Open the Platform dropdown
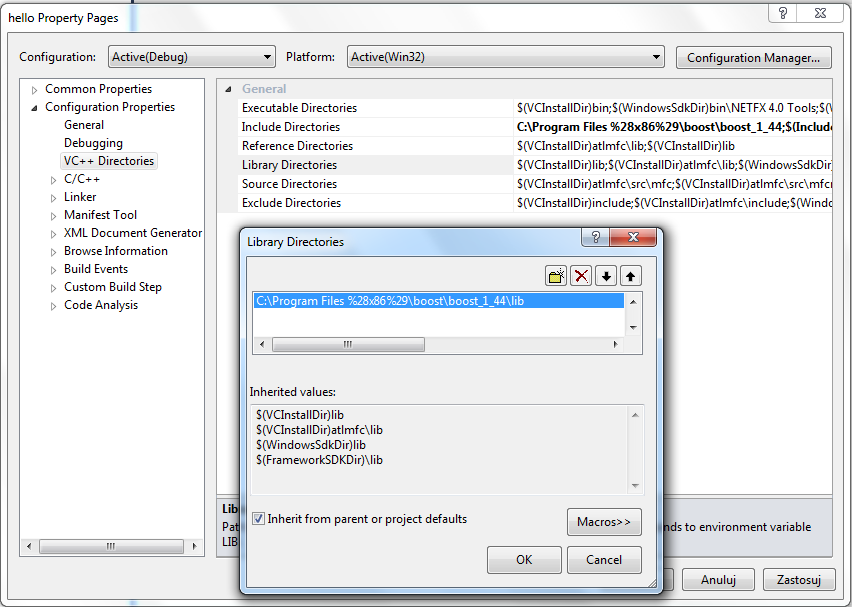The height and width of the screenshot is (607, 852). click(505, 57)
